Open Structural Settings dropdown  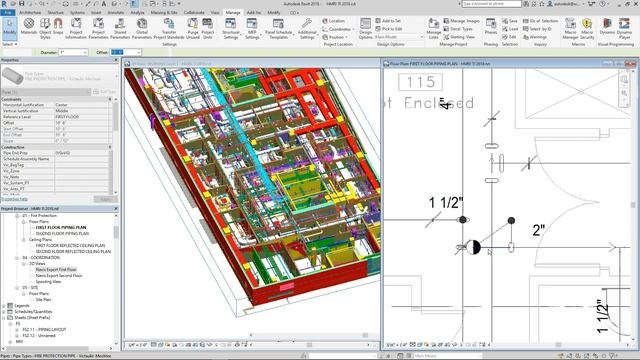click(231, 28)
